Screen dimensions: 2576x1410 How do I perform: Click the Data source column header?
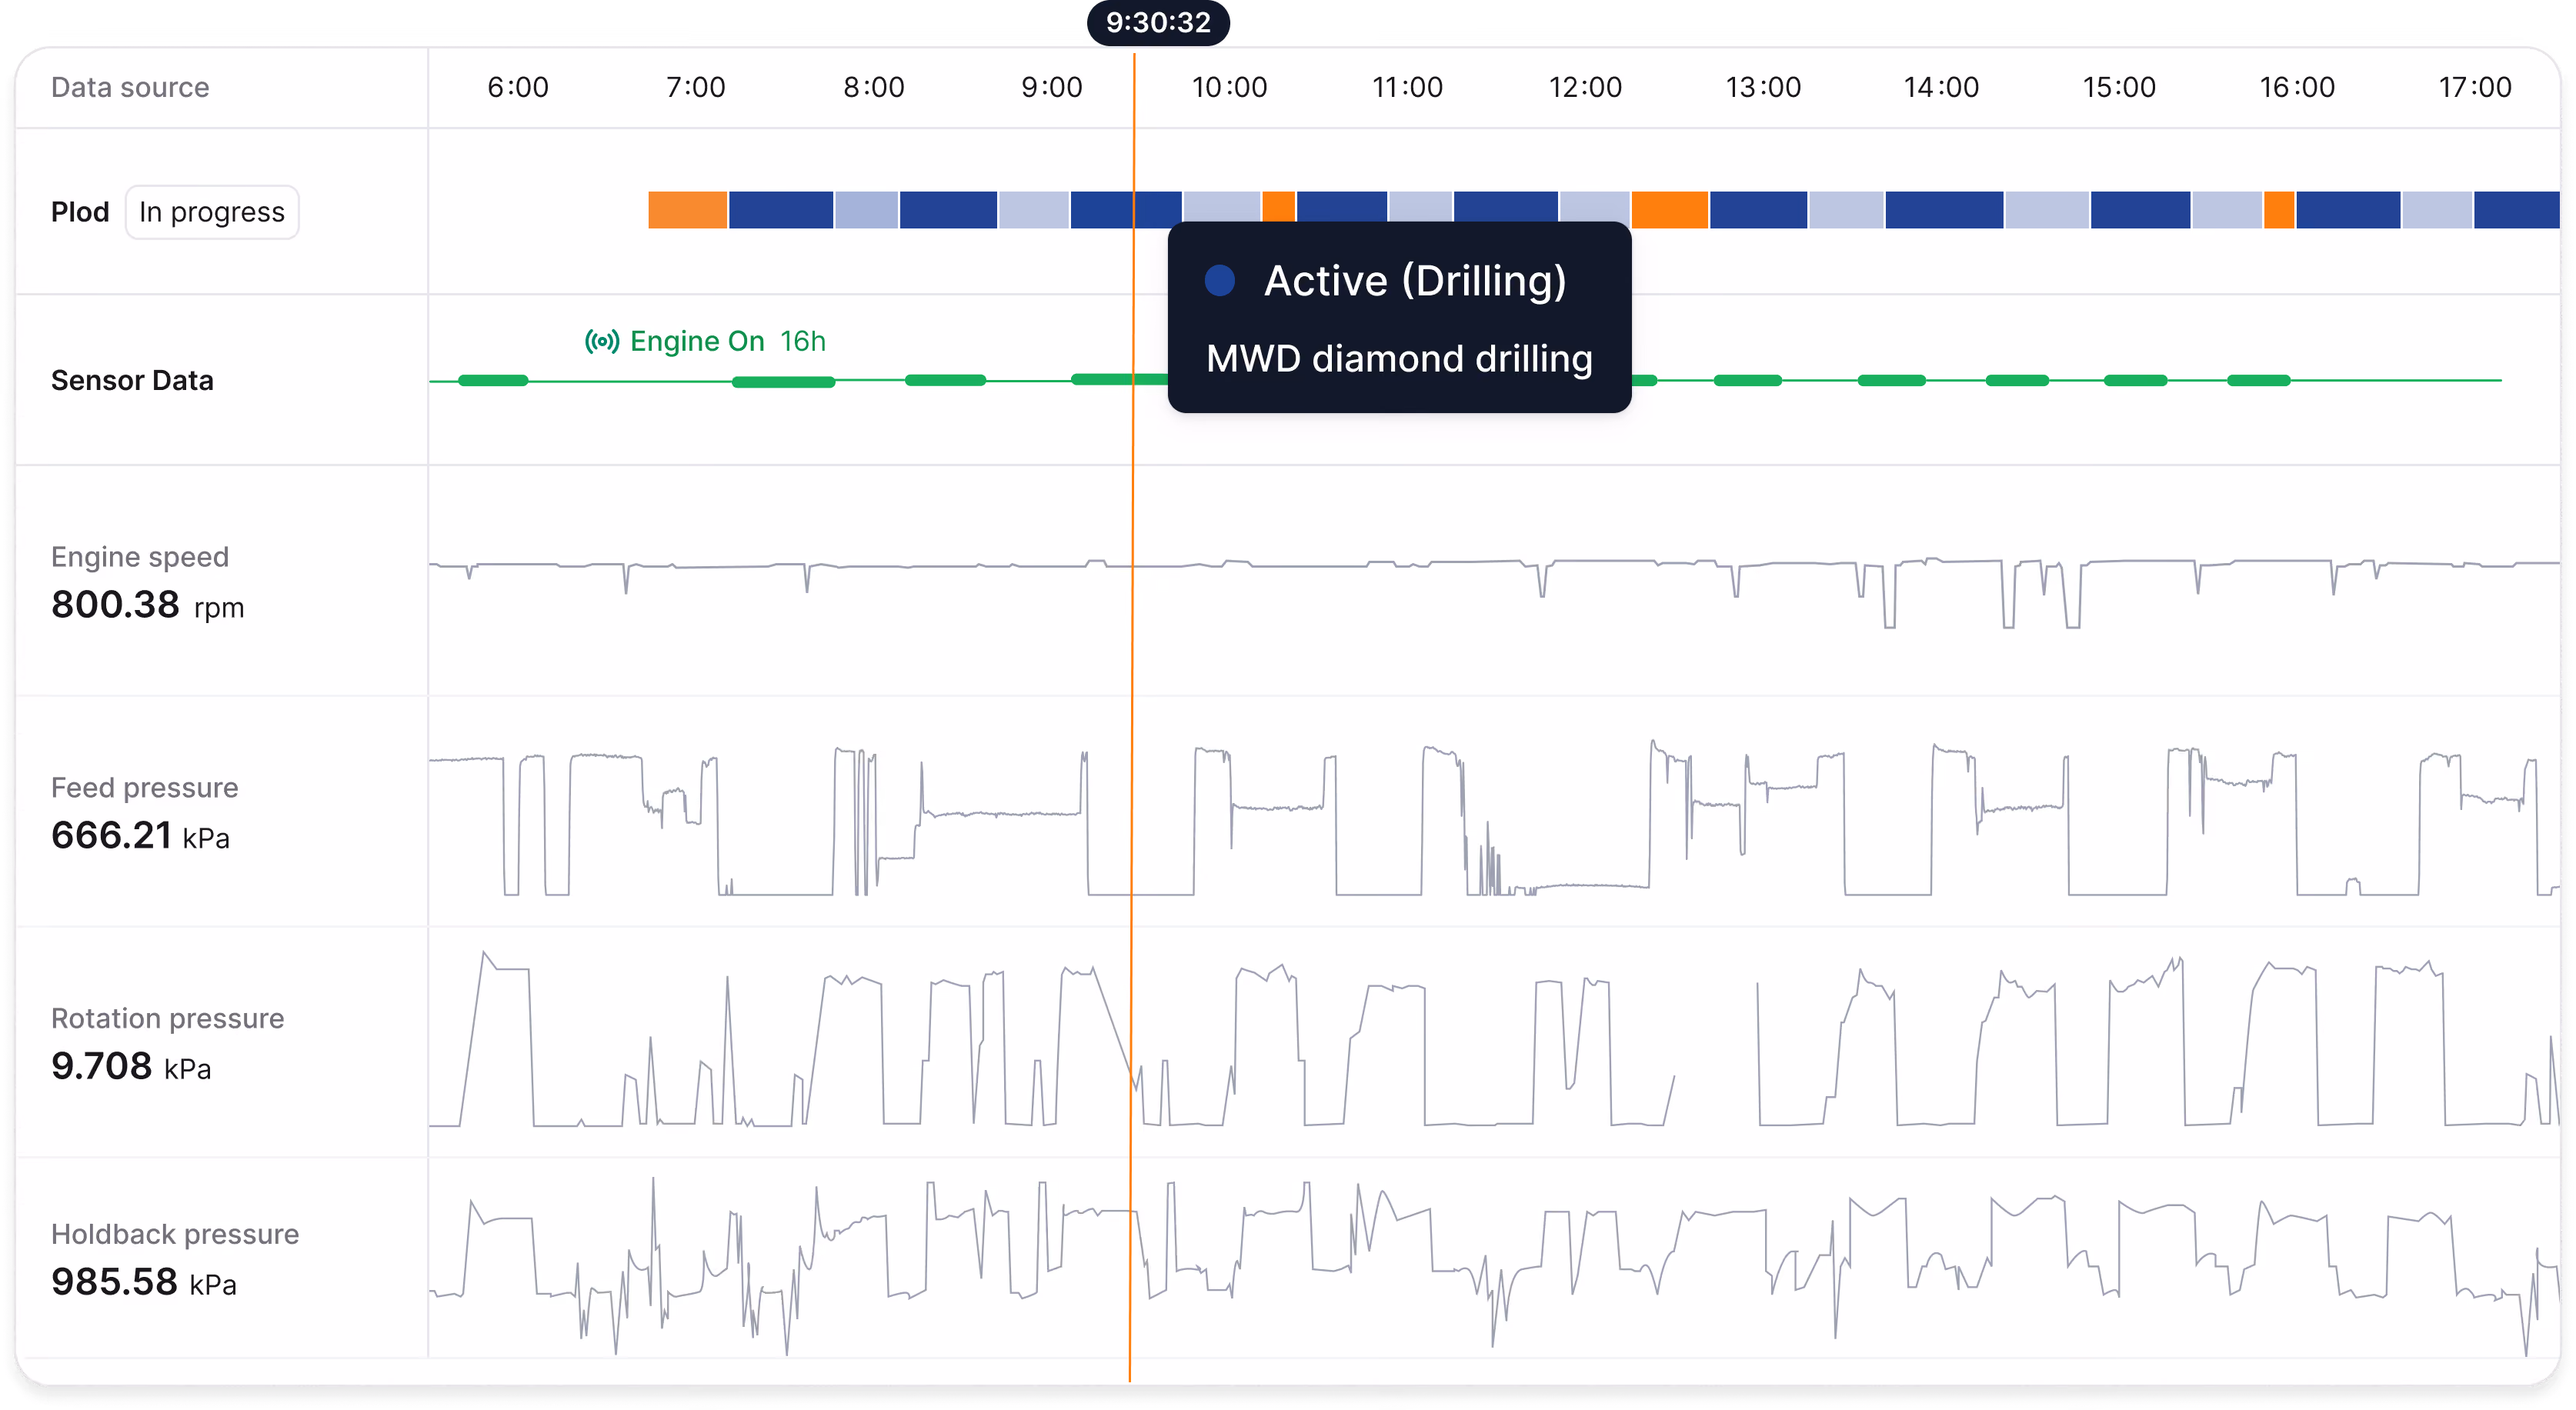tap(130, 88)
